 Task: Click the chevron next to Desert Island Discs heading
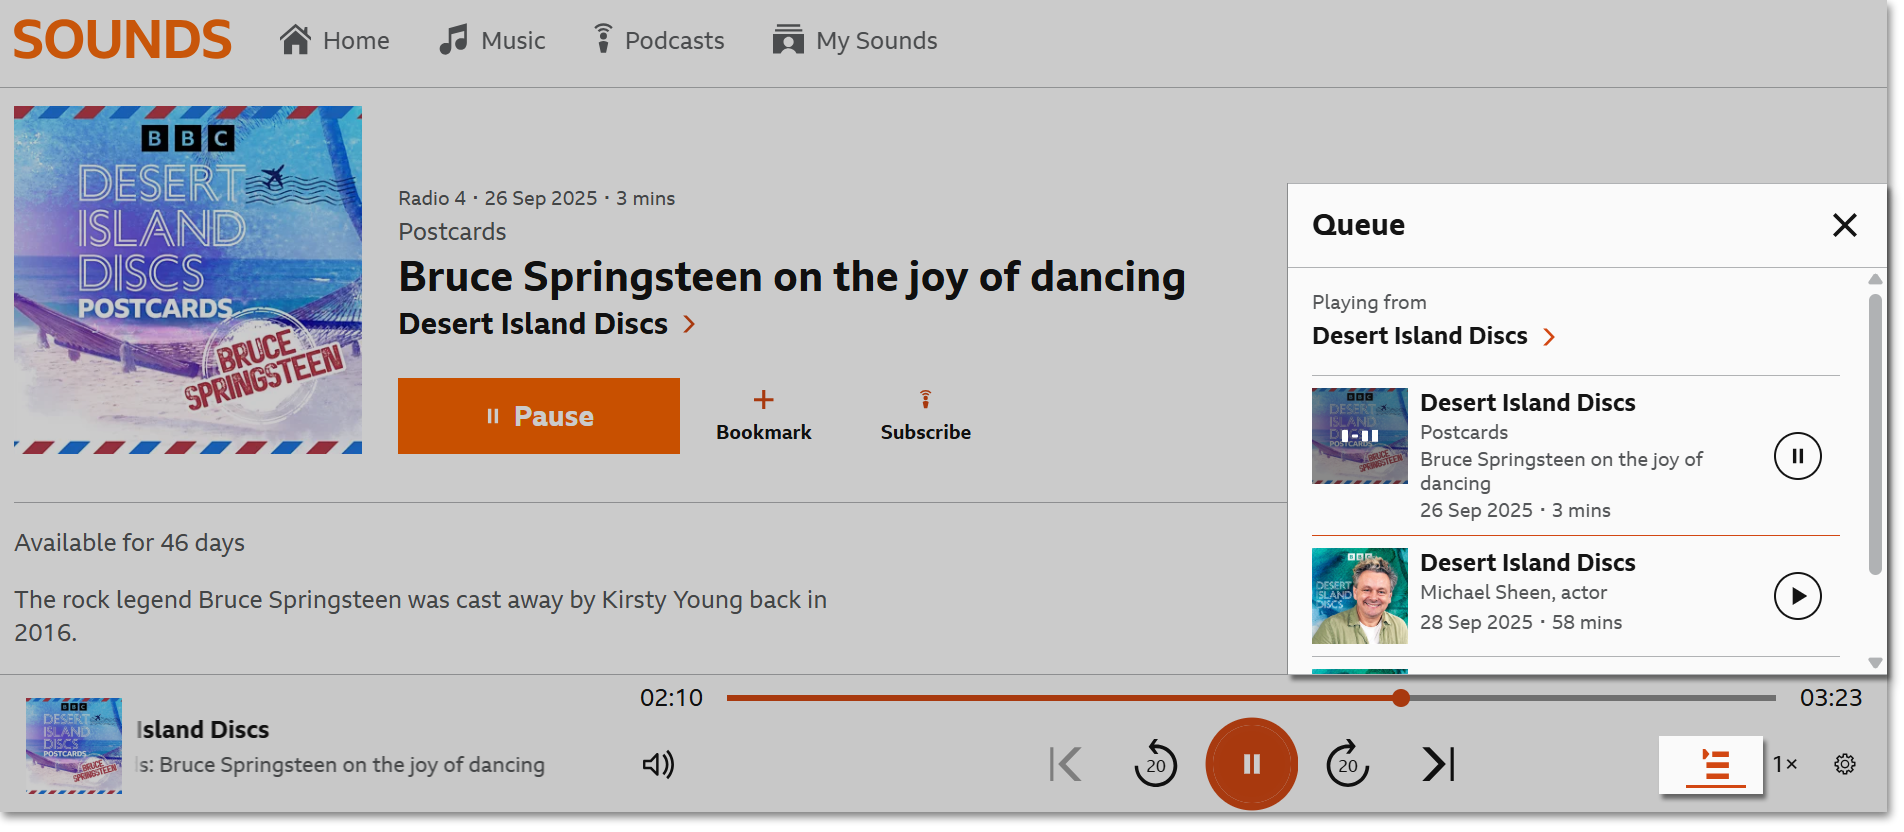pos(689,324)
